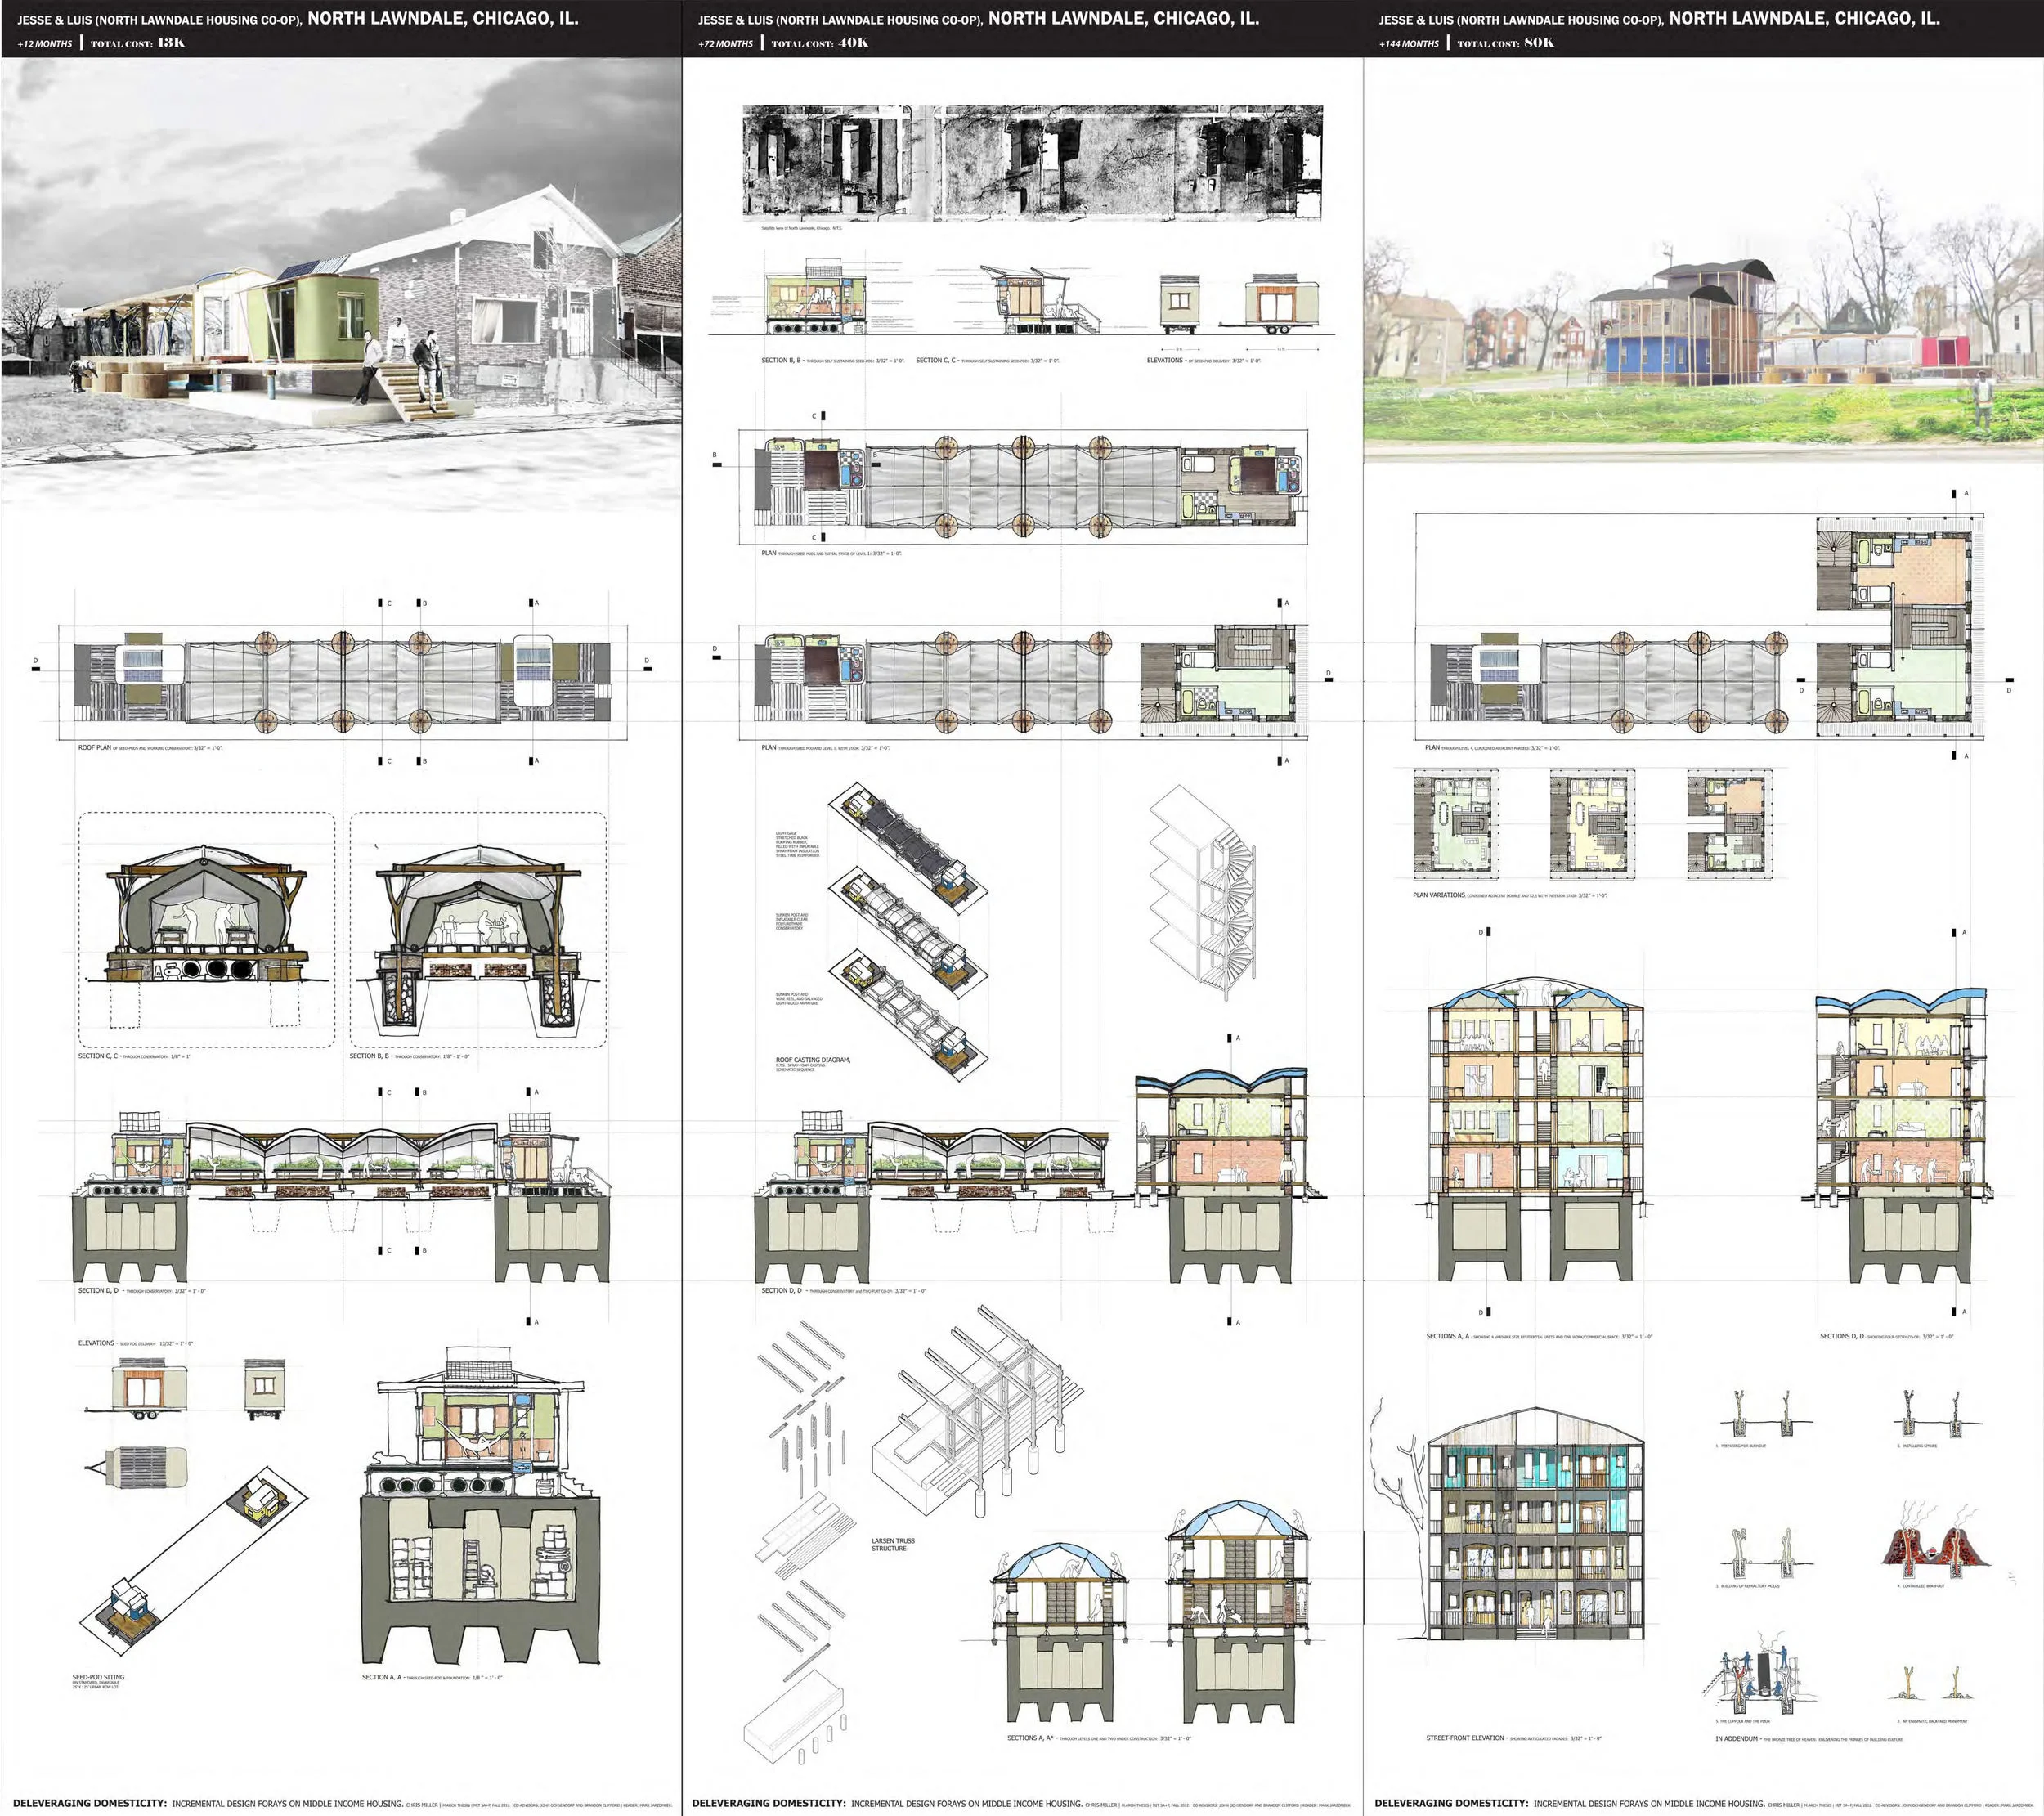Click the 'LARSEN TRUSS STRUCTURE' label
The width and height of the screenshot is (2044, 1816).
892,1544
